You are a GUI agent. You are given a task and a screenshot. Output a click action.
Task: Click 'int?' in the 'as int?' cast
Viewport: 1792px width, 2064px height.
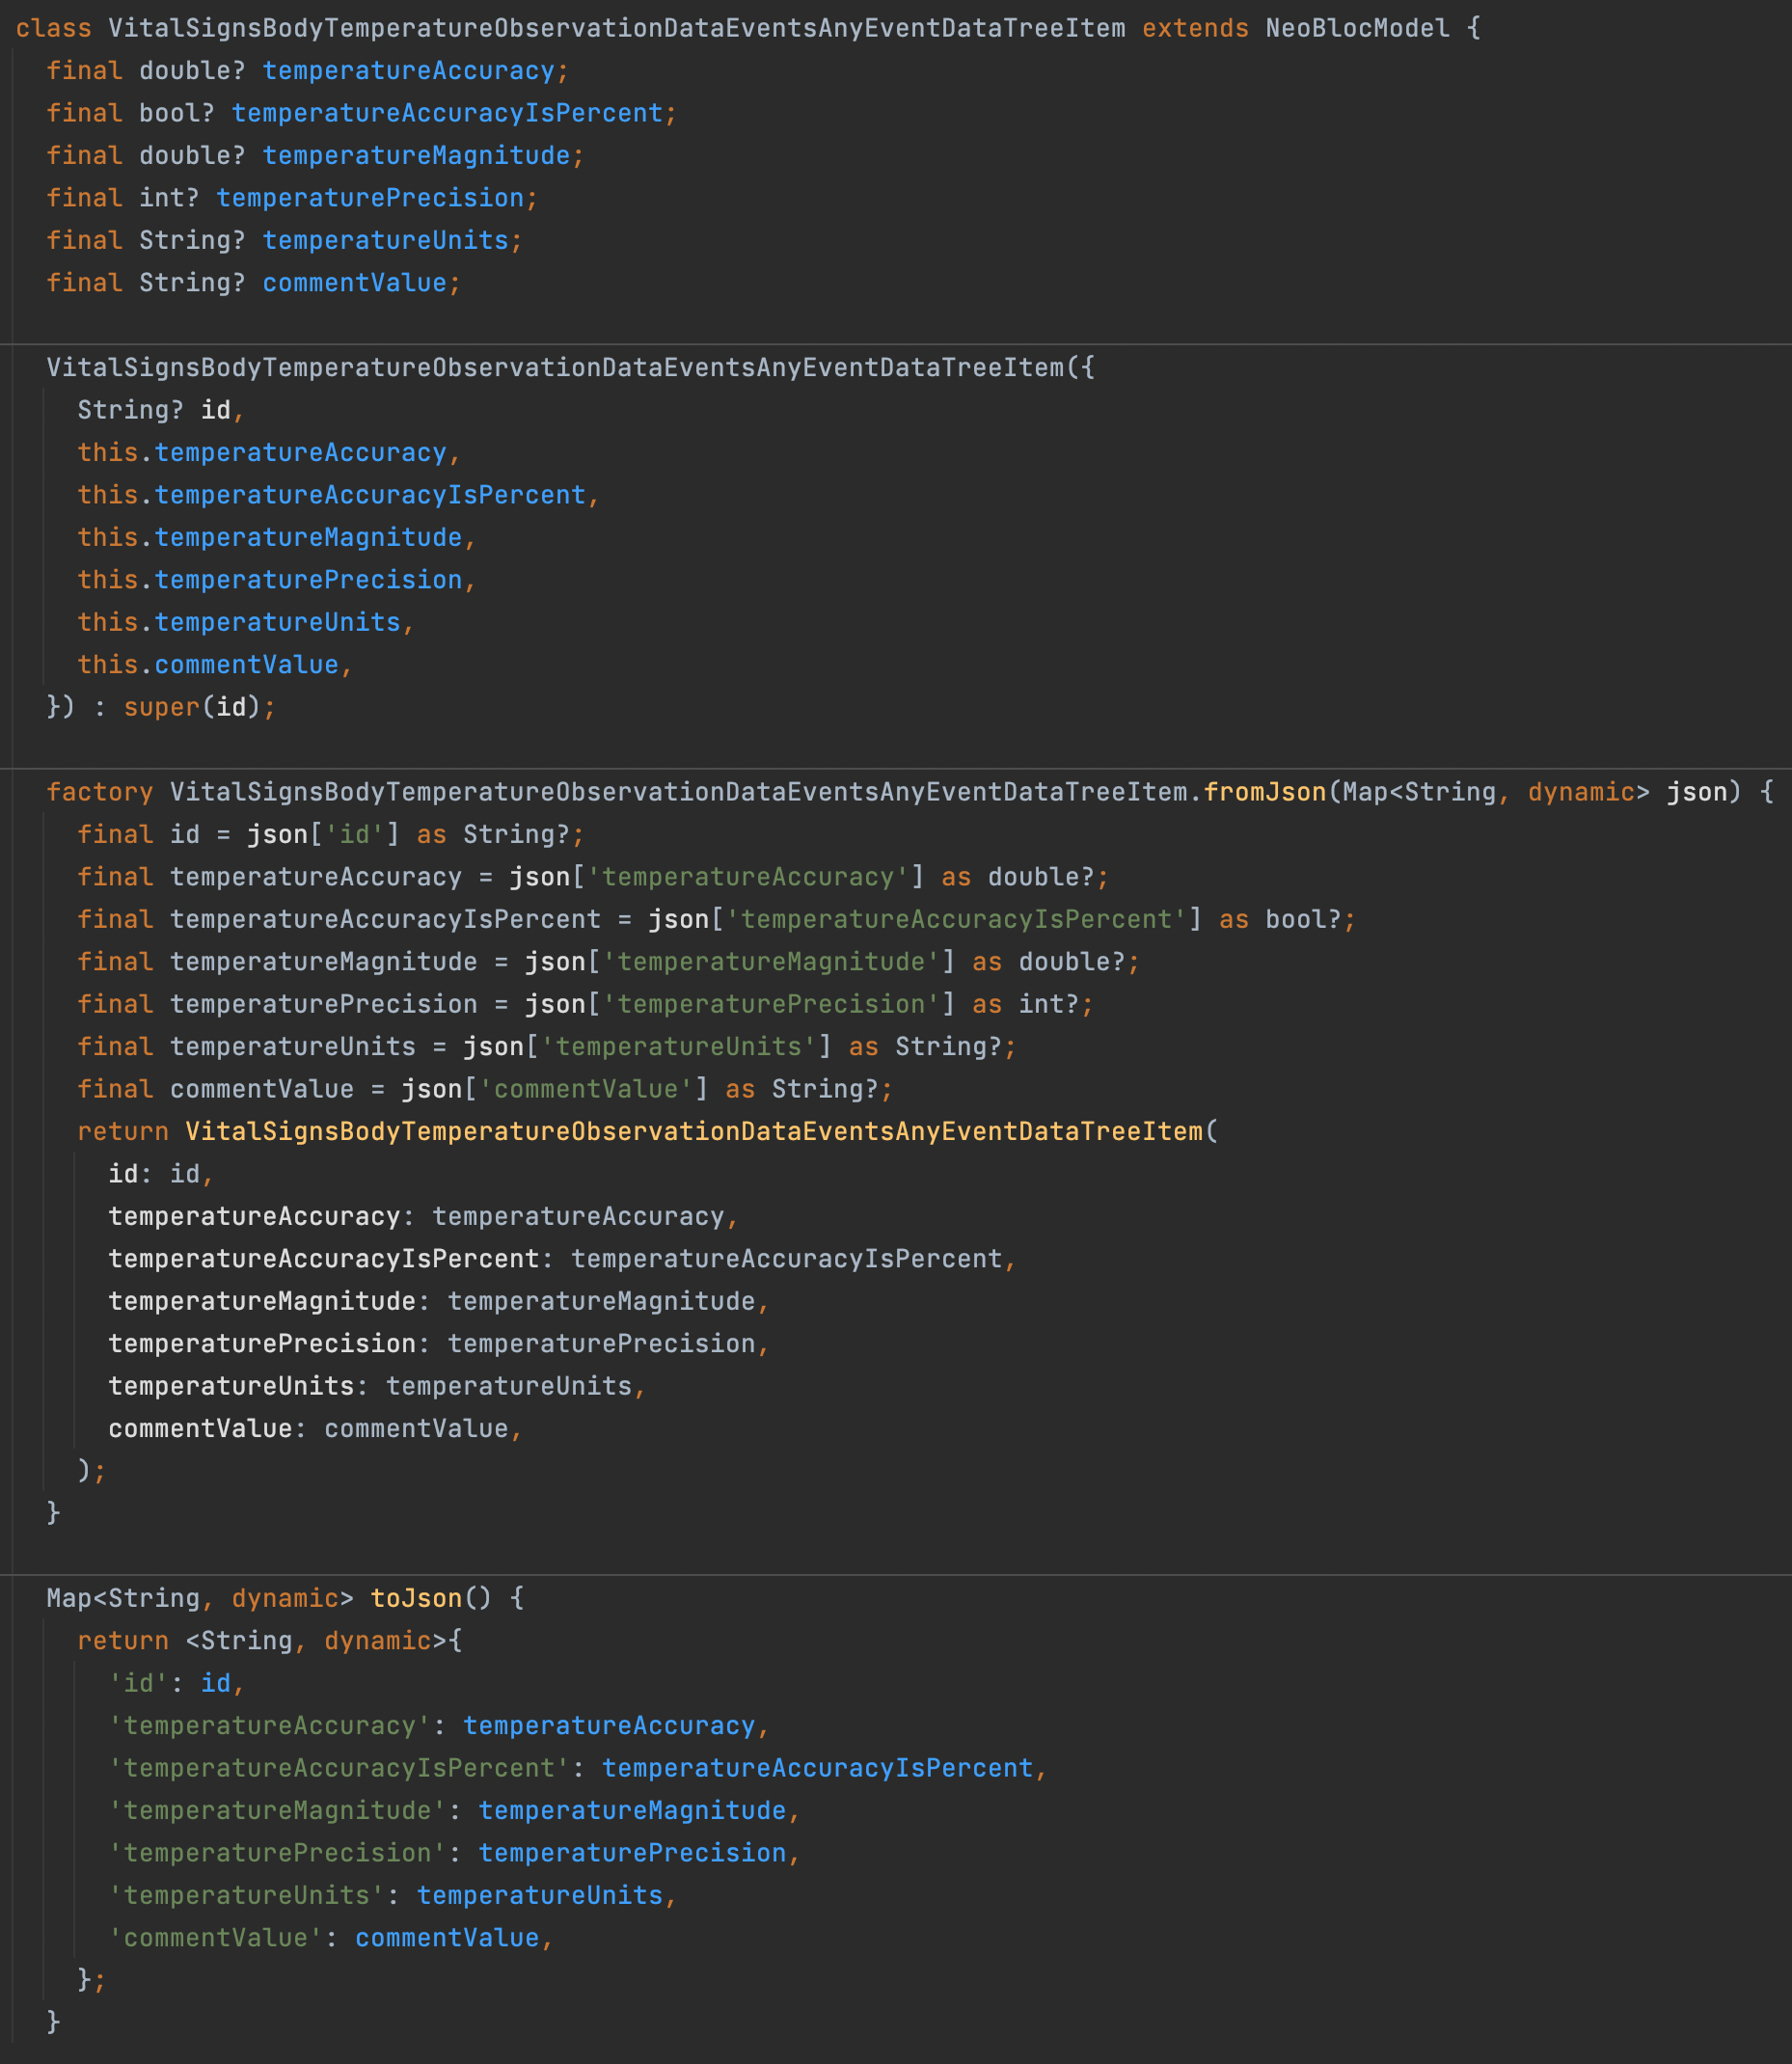point(1049,1005)
